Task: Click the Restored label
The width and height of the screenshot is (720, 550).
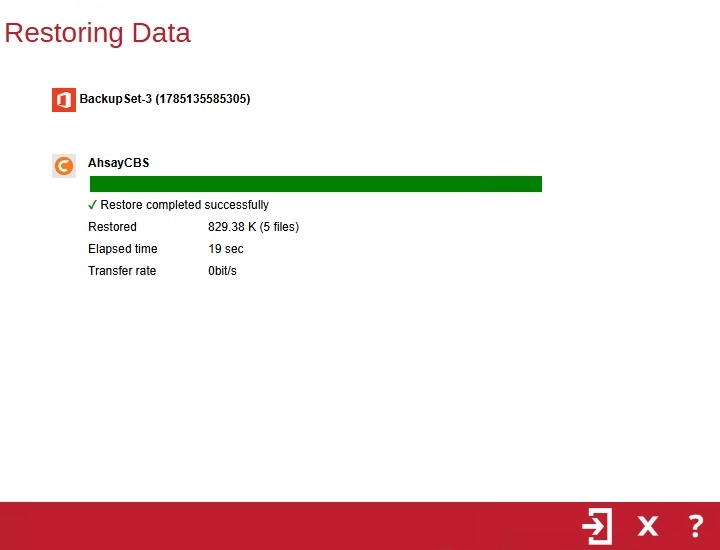Action: (x=112, y=227)
